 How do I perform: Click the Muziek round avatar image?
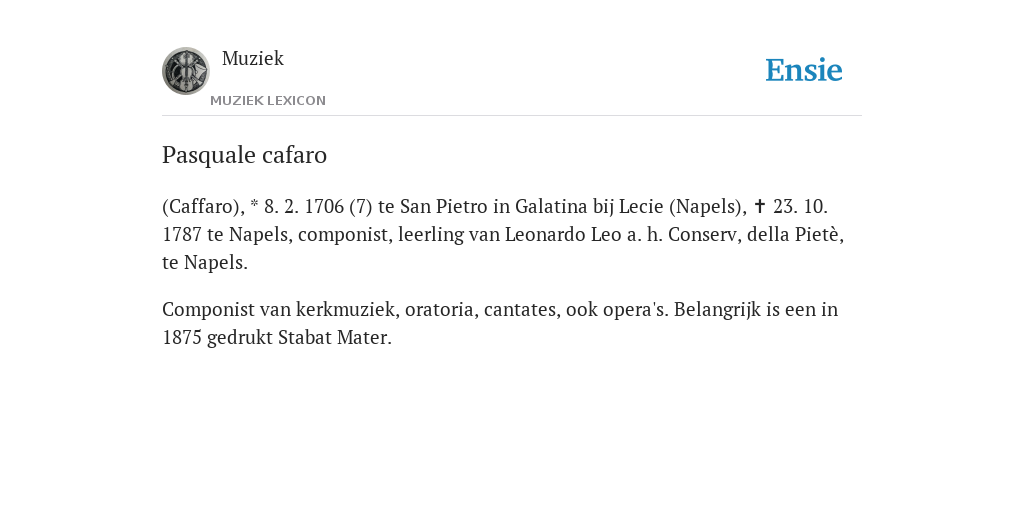pyautogui.click(x=185, y=71)
